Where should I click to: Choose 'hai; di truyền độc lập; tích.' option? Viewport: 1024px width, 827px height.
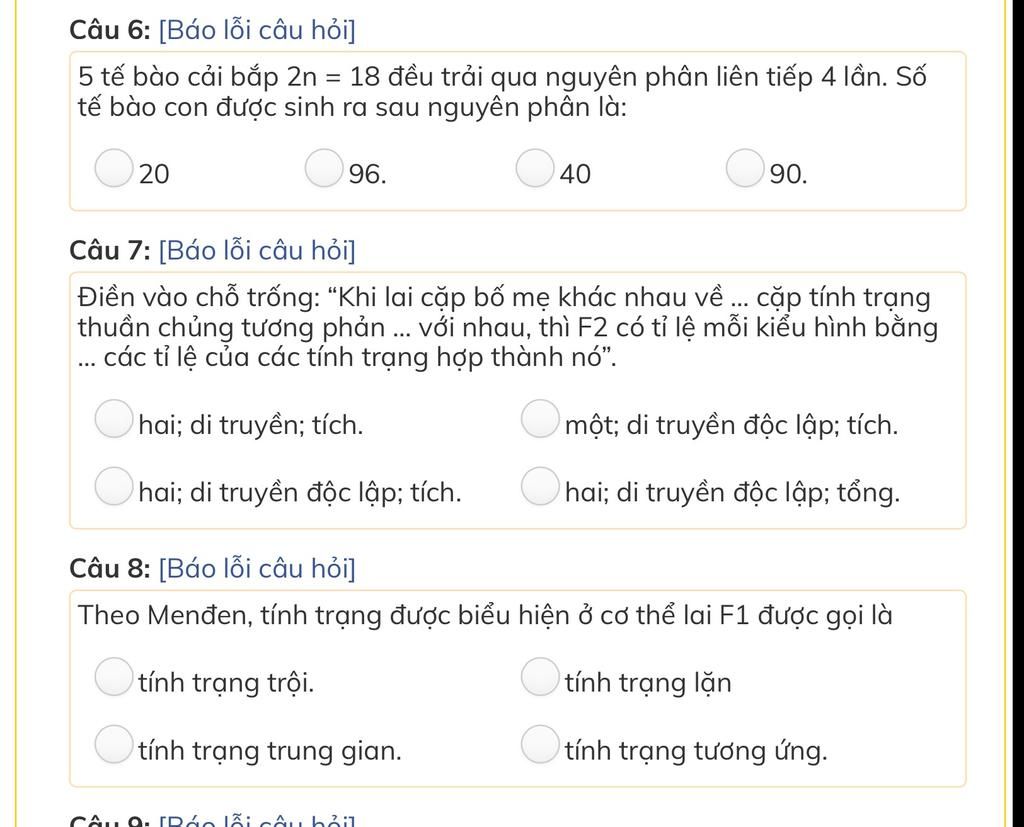point(114,487)
